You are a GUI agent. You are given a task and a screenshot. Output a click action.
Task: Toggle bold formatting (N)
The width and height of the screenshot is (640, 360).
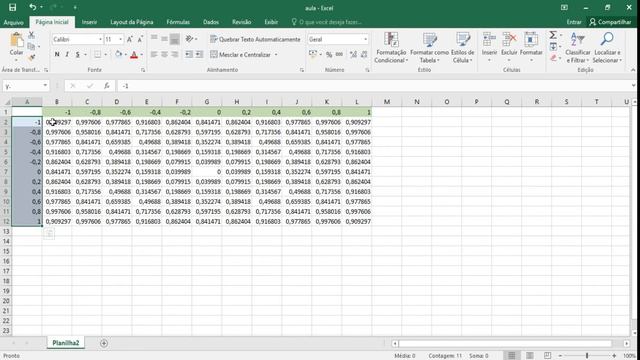(57, 54)
